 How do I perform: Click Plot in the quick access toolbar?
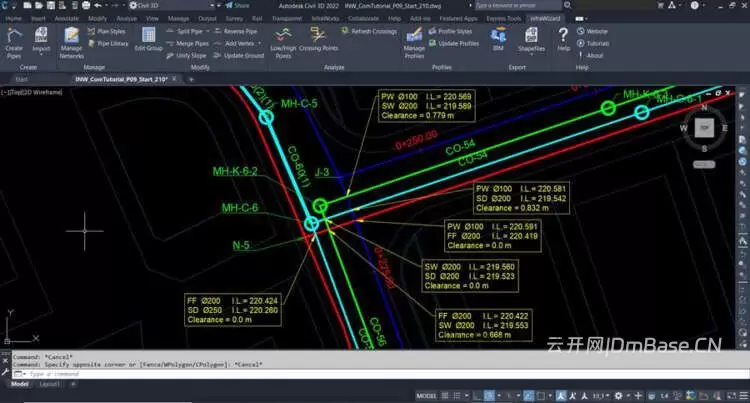86,5
